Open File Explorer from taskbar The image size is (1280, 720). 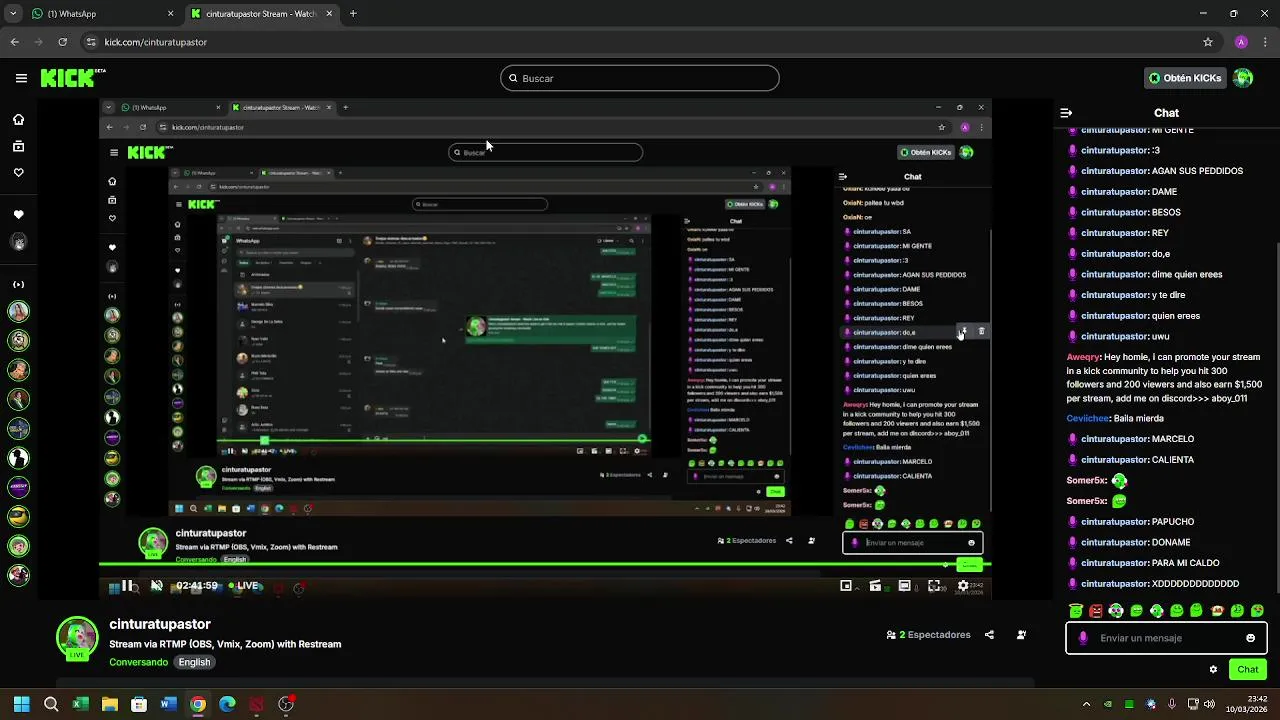point(110,704)
